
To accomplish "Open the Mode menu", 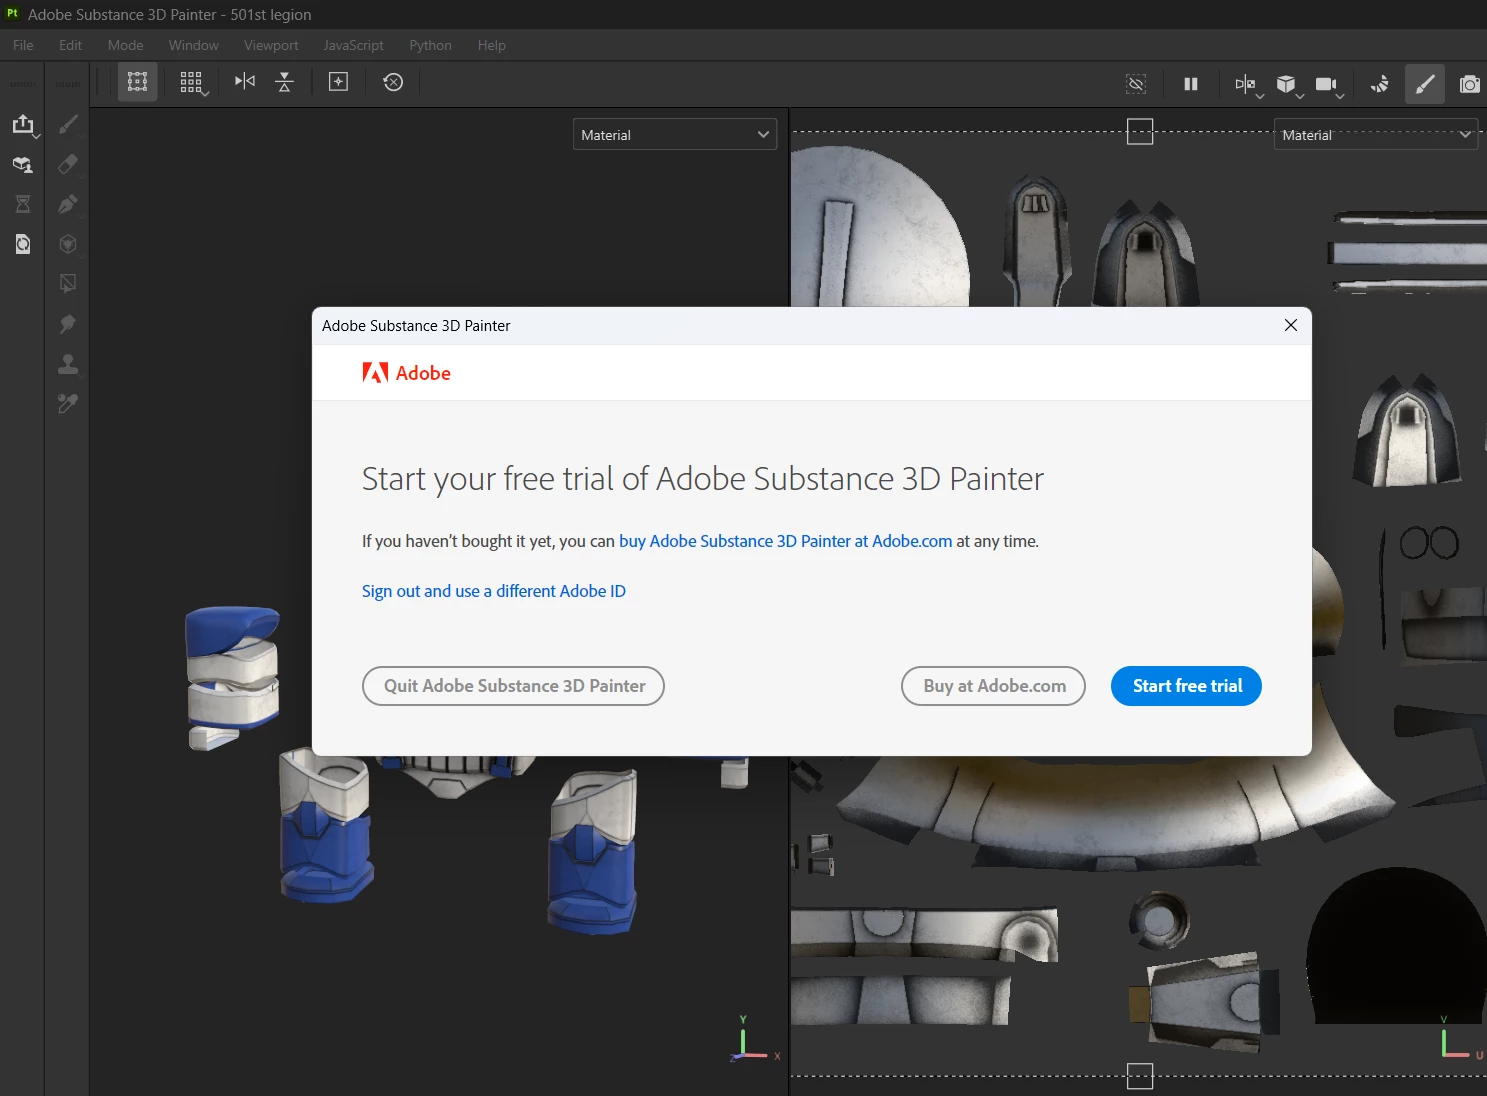I will (125, 45).
